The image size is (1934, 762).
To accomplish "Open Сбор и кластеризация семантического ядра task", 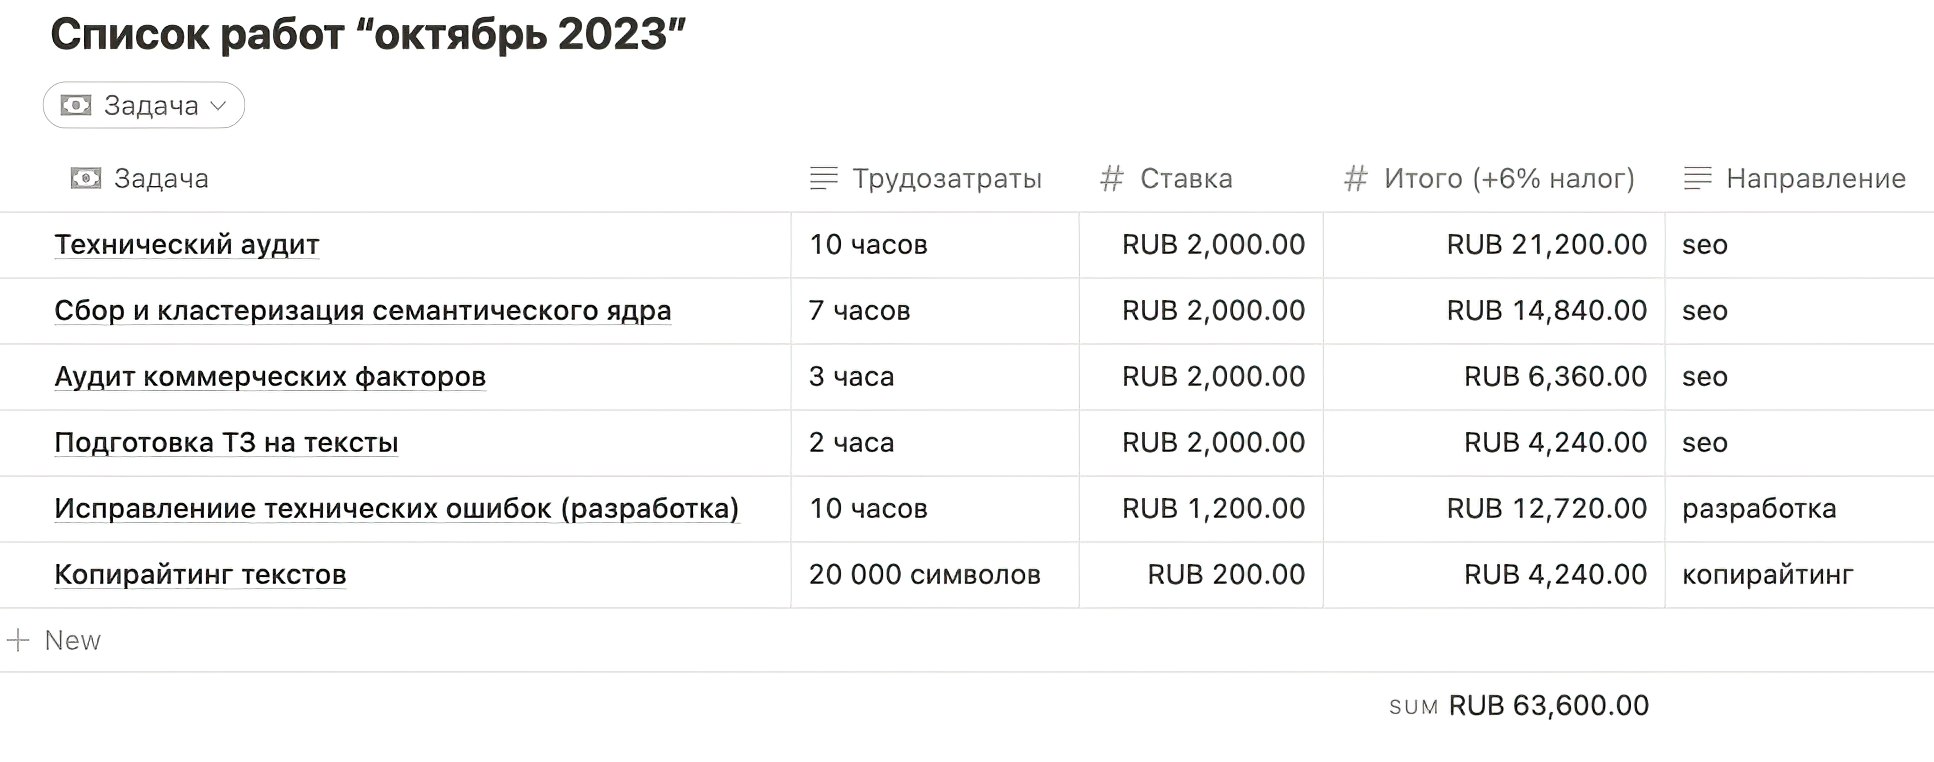I will [x=362, y=310].
